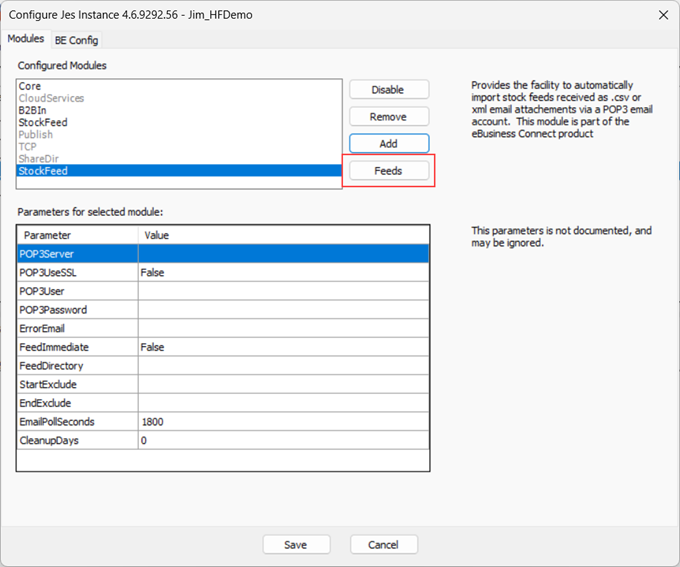Click Add to add a module

(x=388, y=144)
